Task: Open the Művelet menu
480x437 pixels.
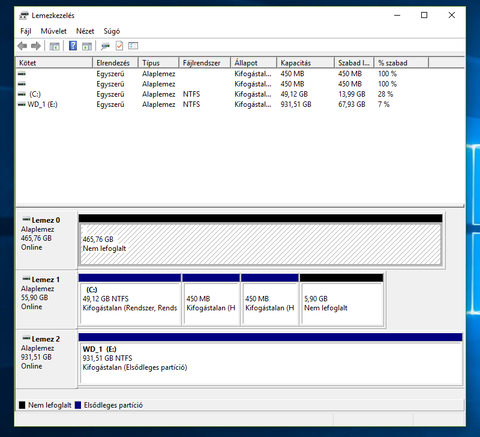Action: [x=54, y=31]
